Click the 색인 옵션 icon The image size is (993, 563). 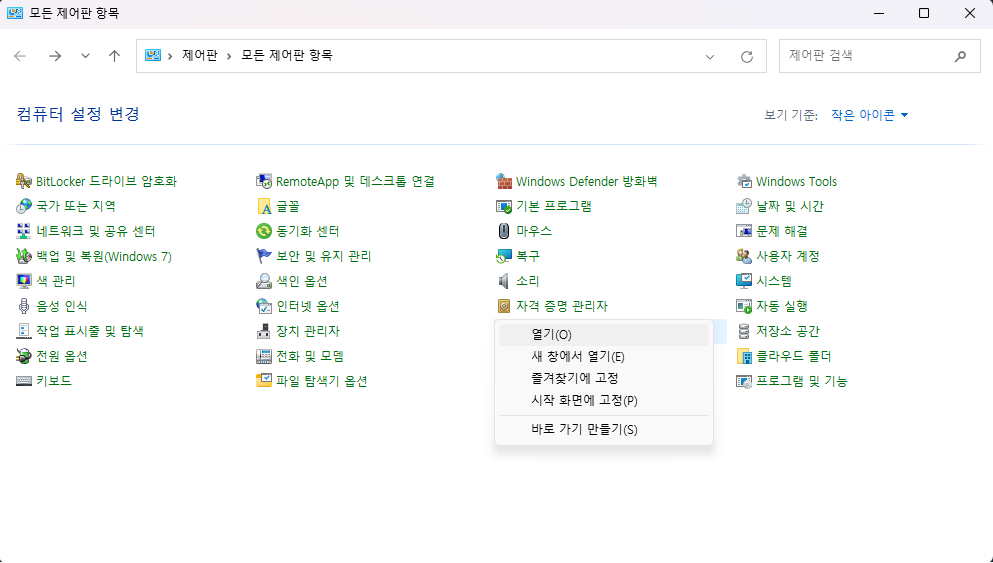[x=263, y=281]
